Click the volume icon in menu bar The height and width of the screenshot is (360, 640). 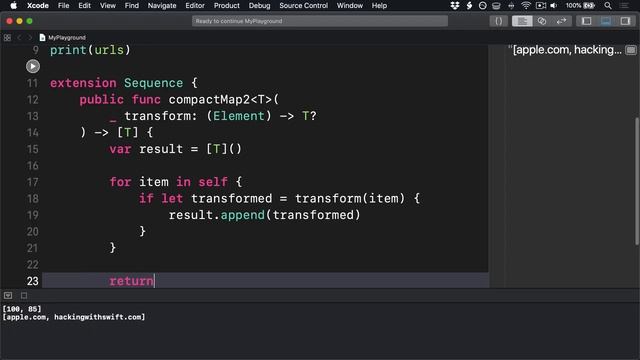[x=553, y=6]
